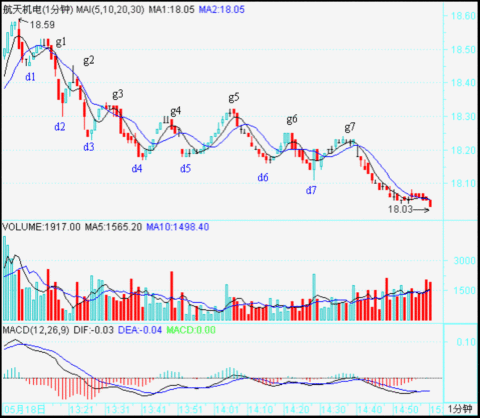Click the VOLUME:1917.00 label
Screen dimensions: 480x418
[41, 227]
